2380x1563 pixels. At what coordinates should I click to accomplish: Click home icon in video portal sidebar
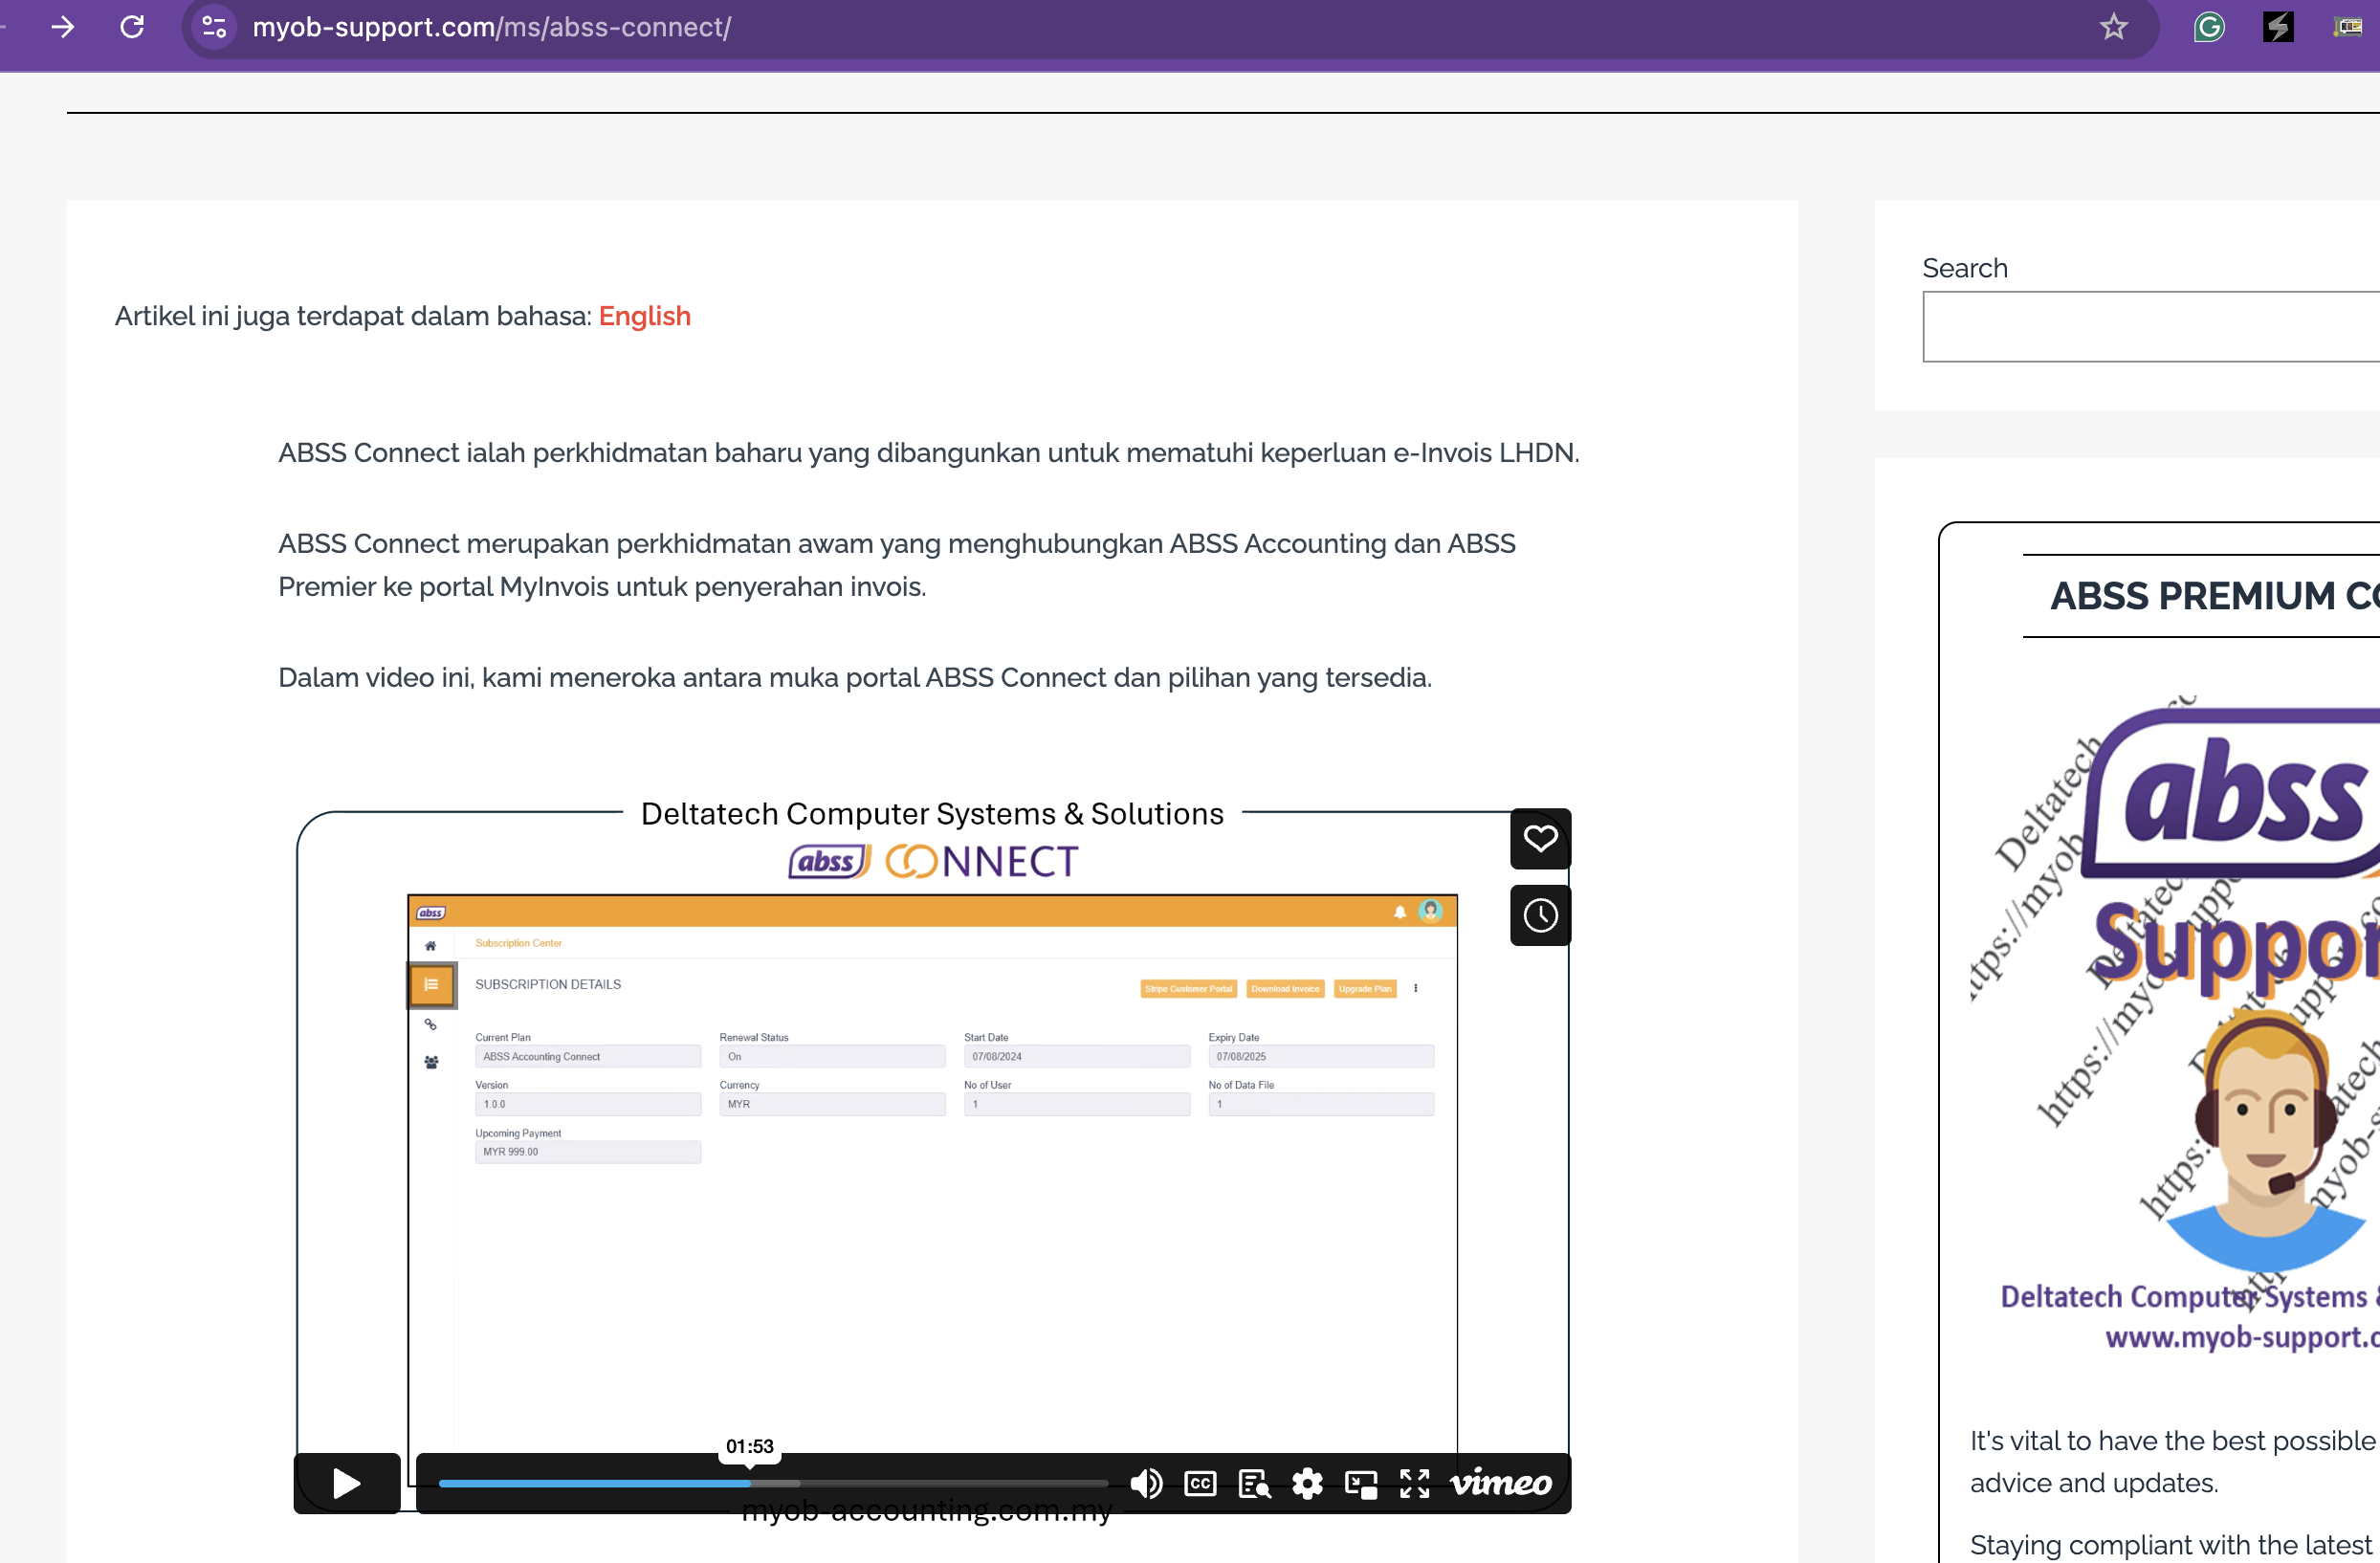(430, 945)
